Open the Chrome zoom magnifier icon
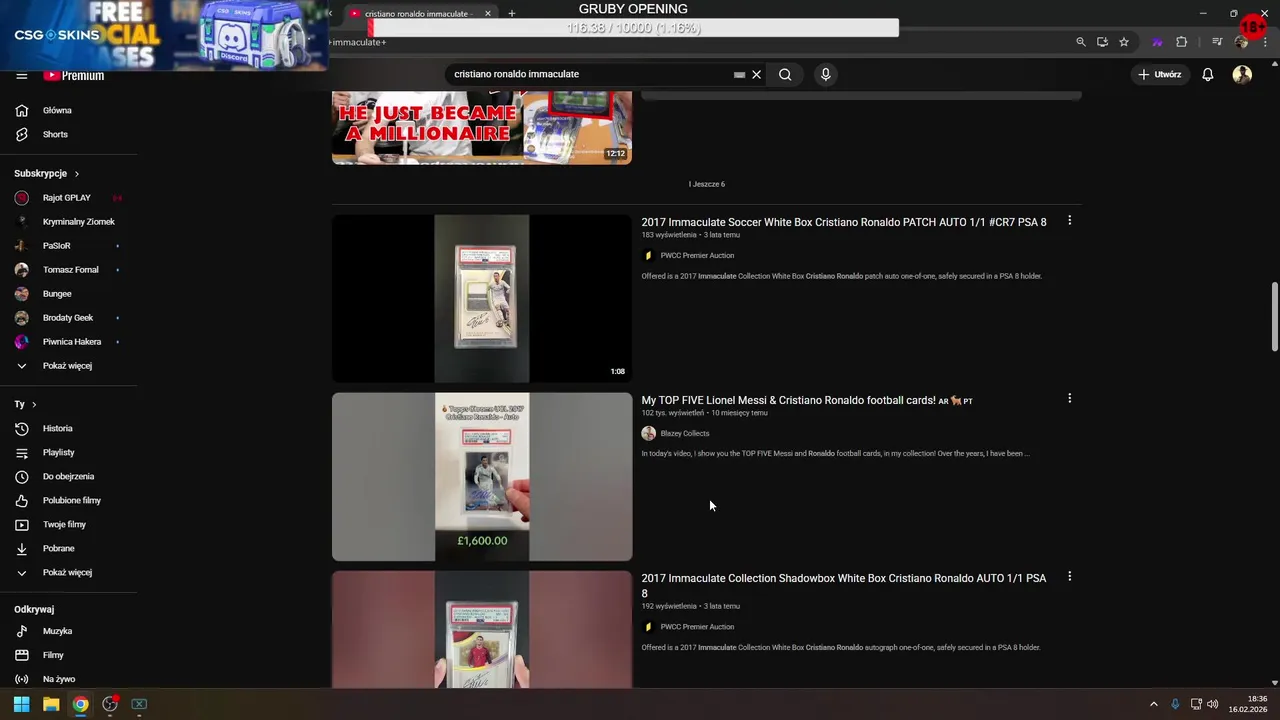Image resolution: width=1280 pixels, height=720 pixels. point(1080,42)
